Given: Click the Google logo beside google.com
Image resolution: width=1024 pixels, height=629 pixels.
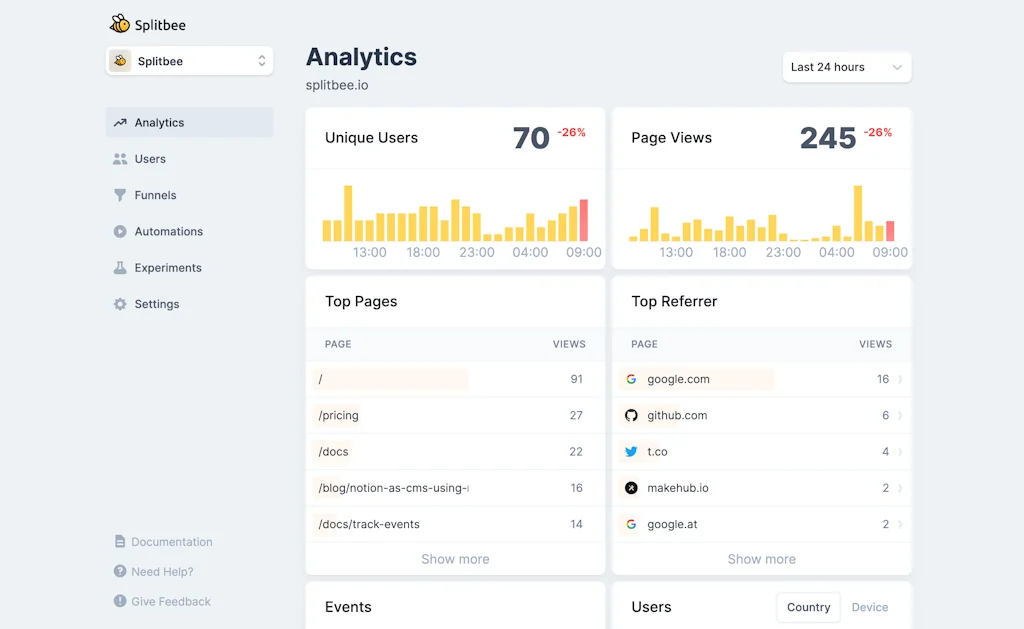Looking at the screenshot, I should pos(631,379).
